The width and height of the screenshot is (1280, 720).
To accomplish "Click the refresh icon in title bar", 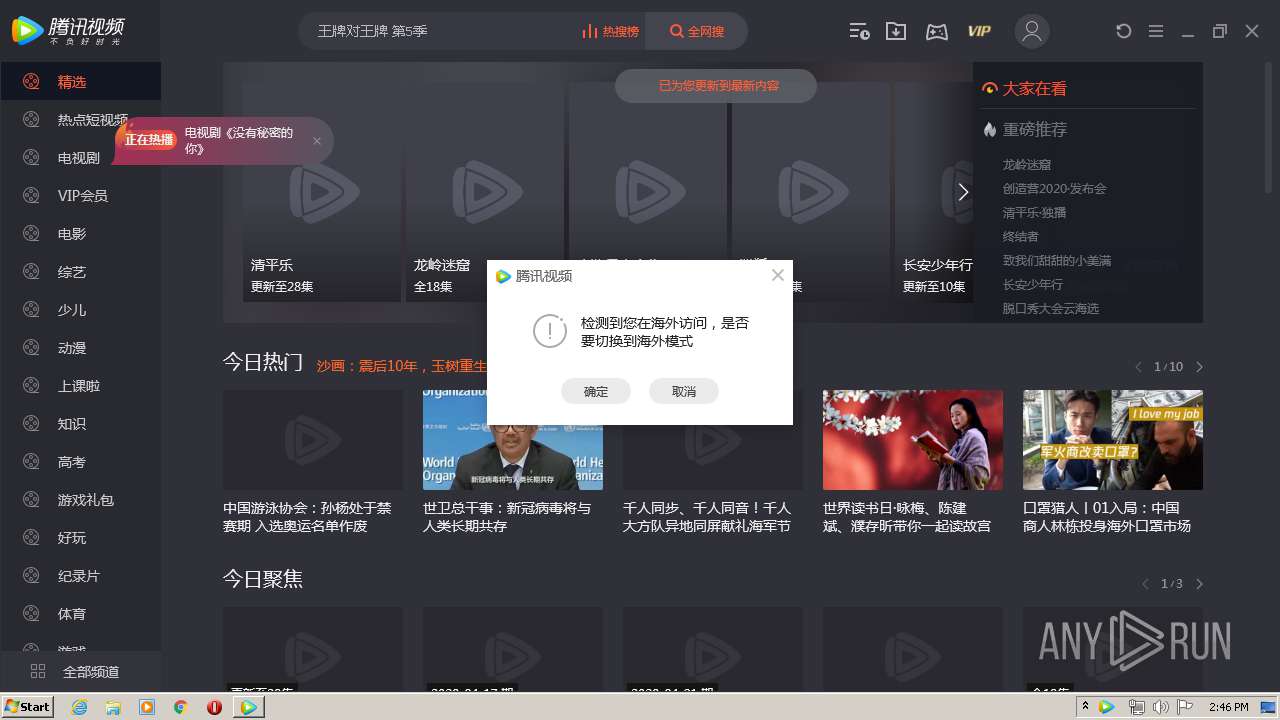I will pyautogui.click(x=1123, y=31).
